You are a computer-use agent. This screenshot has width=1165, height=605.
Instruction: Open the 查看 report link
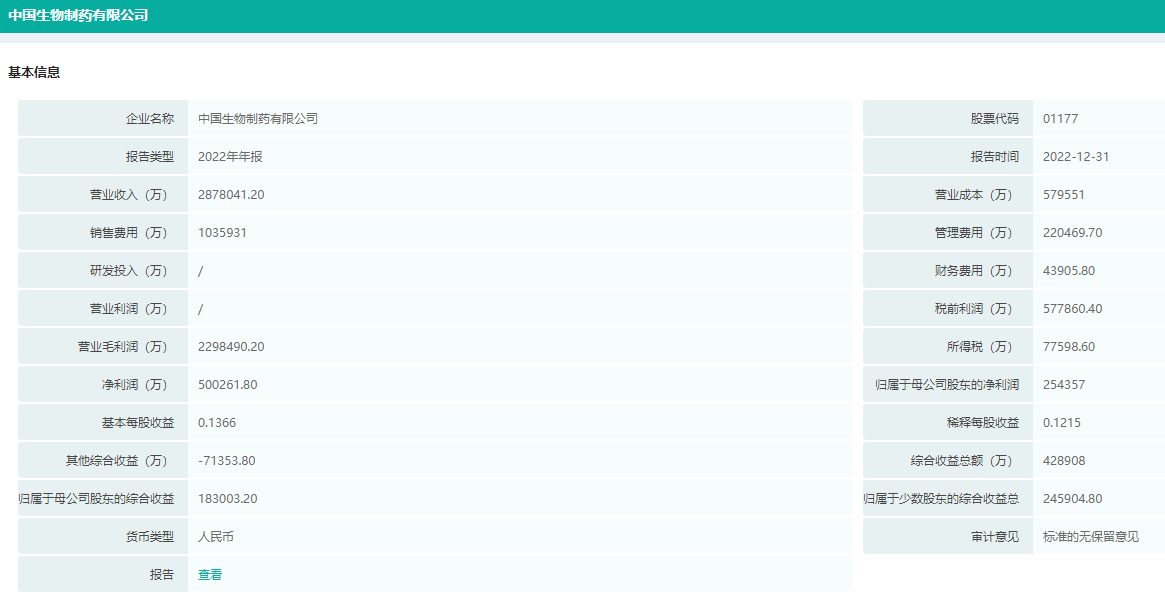210,575
